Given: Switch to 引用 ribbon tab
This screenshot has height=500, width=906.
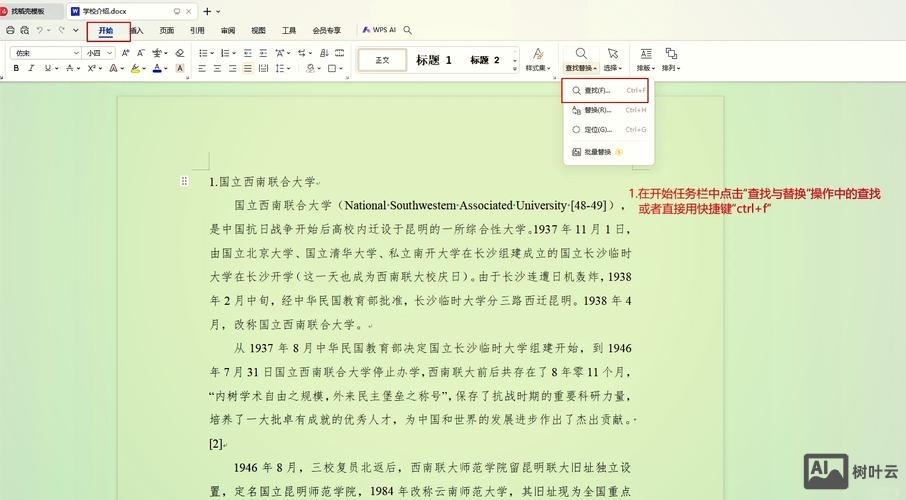Looking at the screenshot, I should click(197, 31).
